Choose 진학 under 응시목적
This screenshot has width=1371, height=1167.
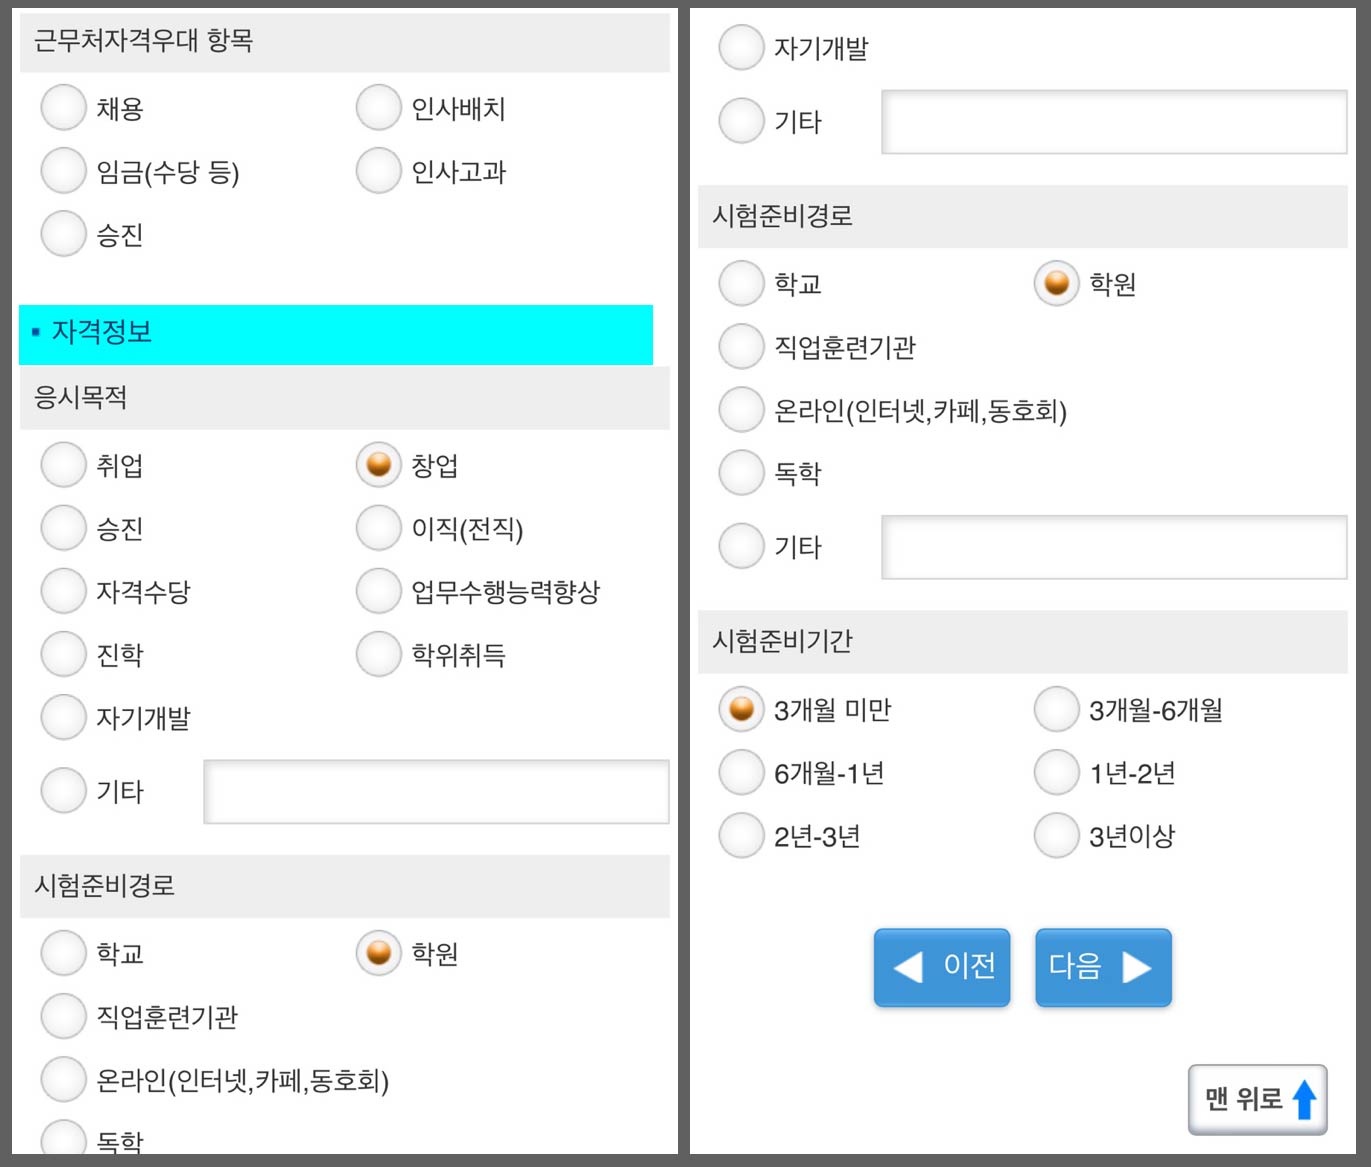(63, 654)
